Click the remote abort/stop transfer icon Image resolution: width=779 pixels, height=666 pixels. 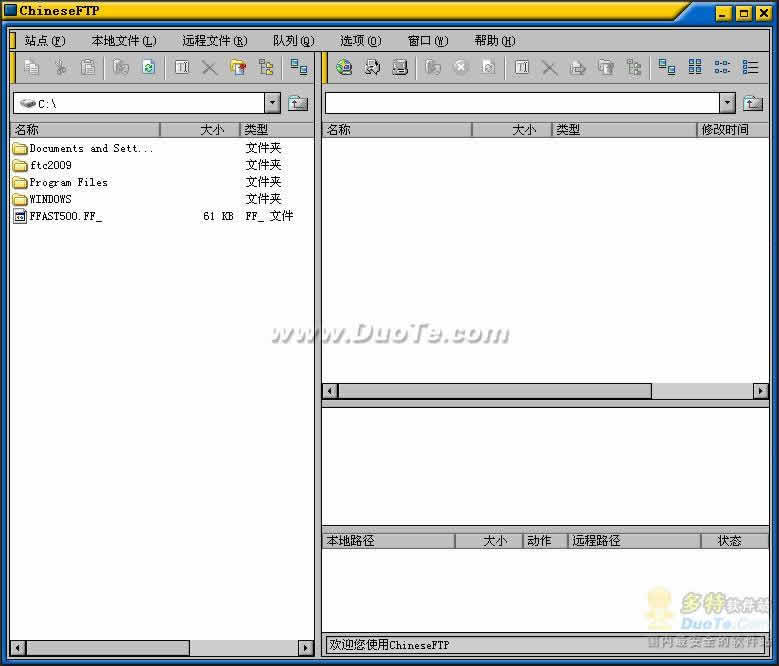point(461,67)
